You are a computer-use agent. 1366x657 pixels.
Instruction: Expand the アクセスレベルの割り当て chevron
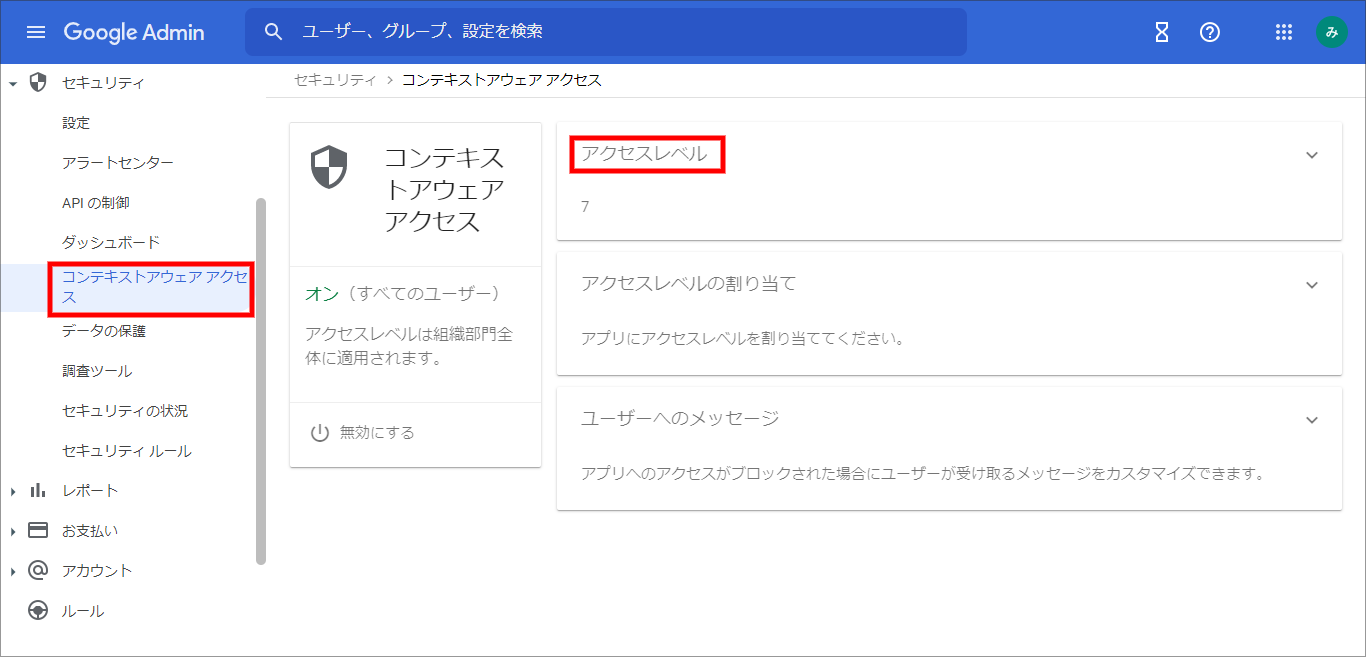(x=1313, y=285)
